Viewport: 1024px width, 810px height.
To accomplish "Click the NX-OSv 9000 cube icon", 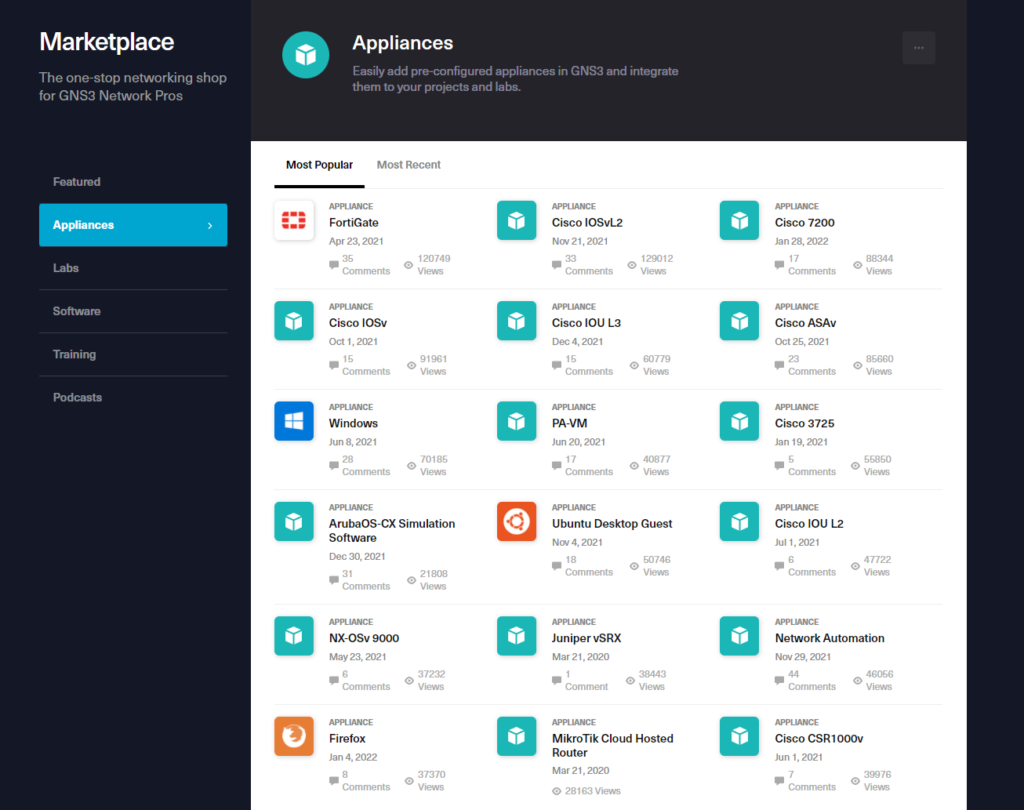I will (x=293, y=636).
